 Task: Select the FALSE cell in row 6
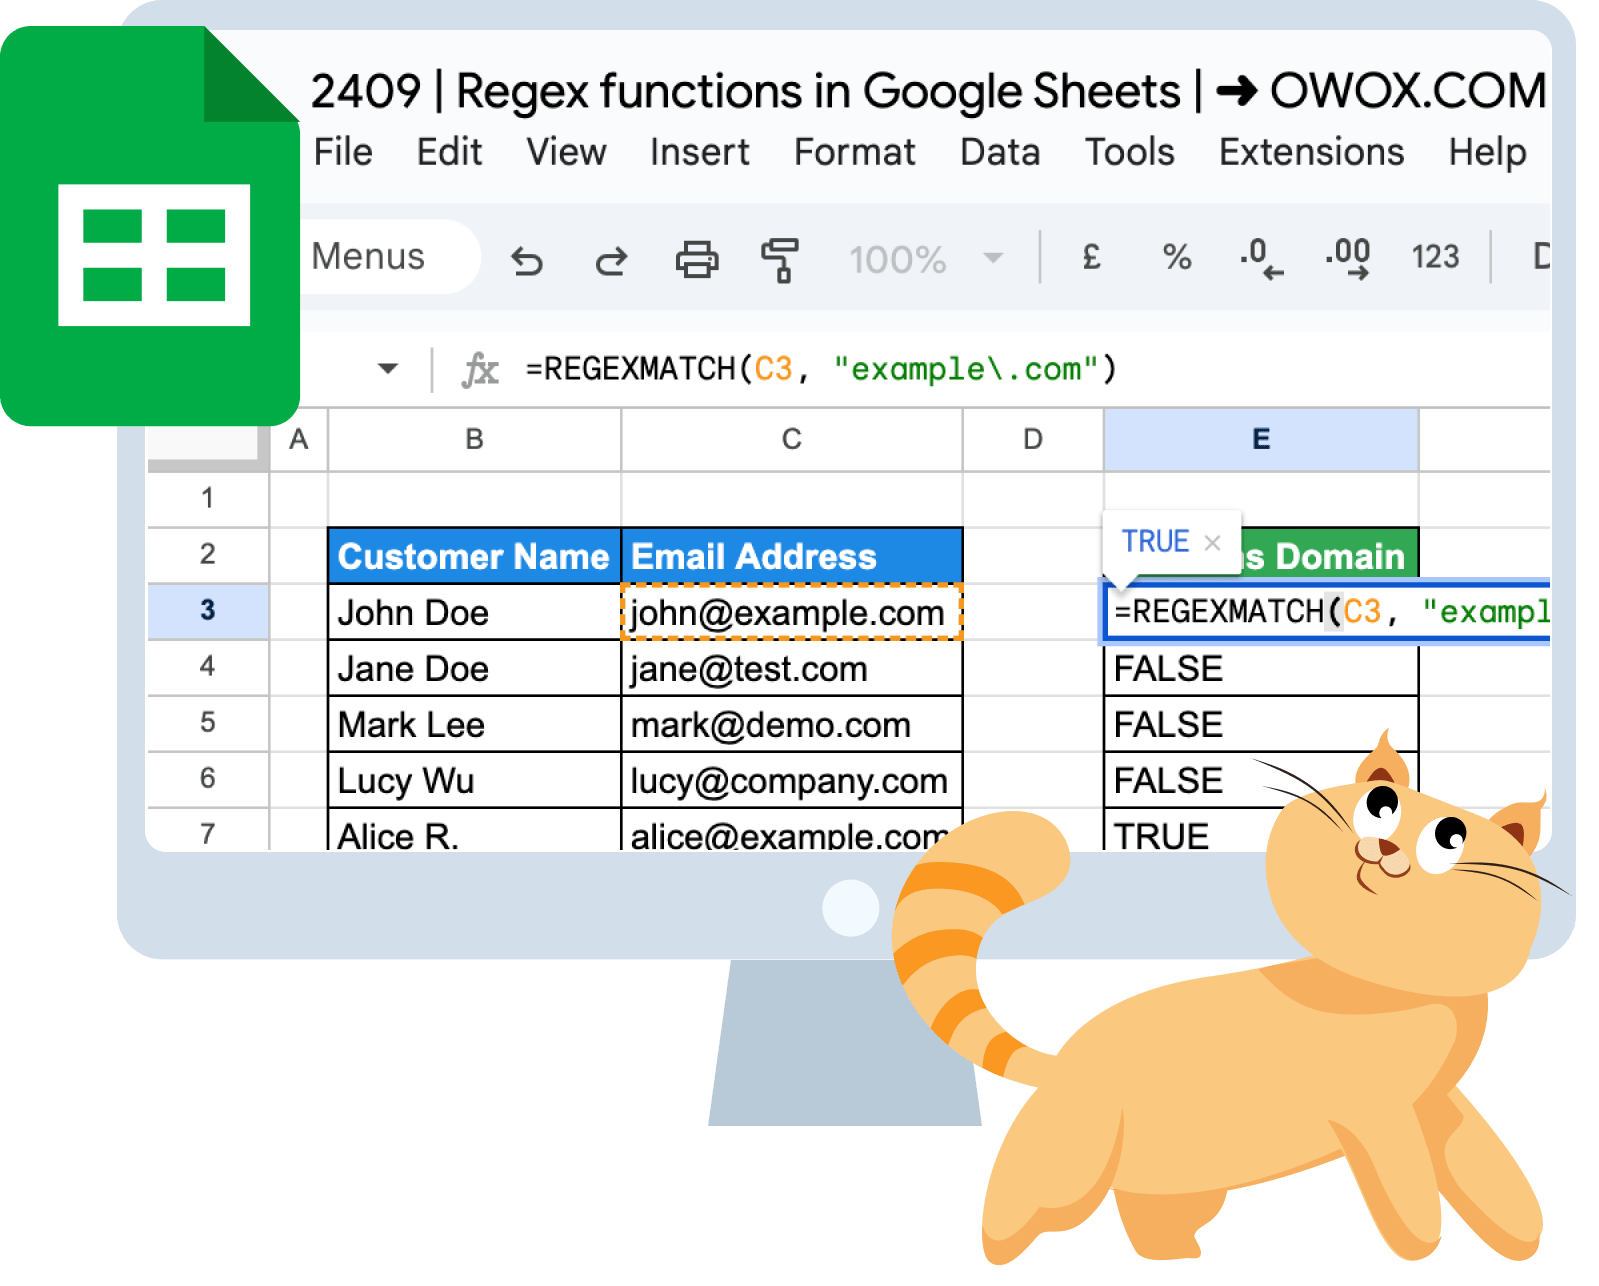point(1200,780)
